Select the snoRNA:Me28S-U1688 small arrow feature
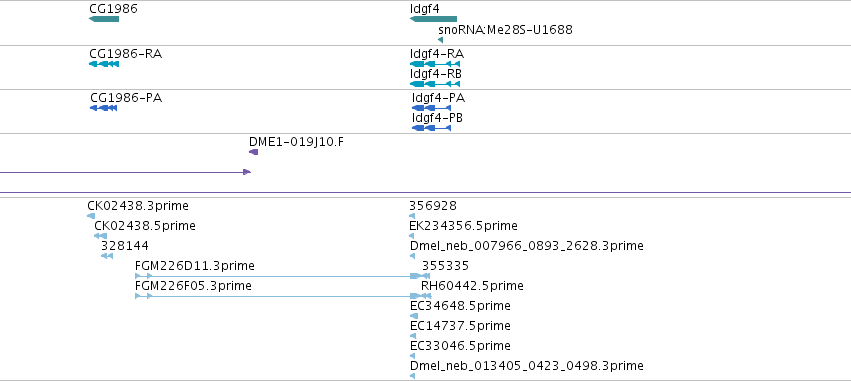This screenshot has height=381, width=851. pyautogui.click(x=440, y=40)
